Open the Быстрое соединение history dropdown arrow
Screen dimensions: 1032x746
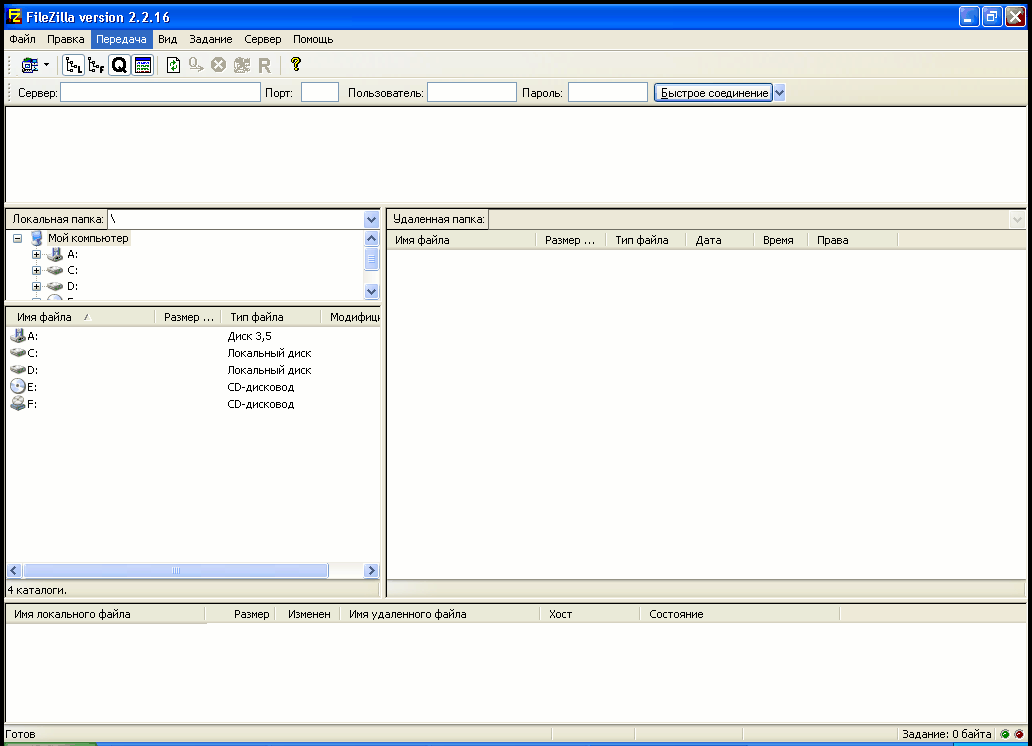(x=779, y=93)
